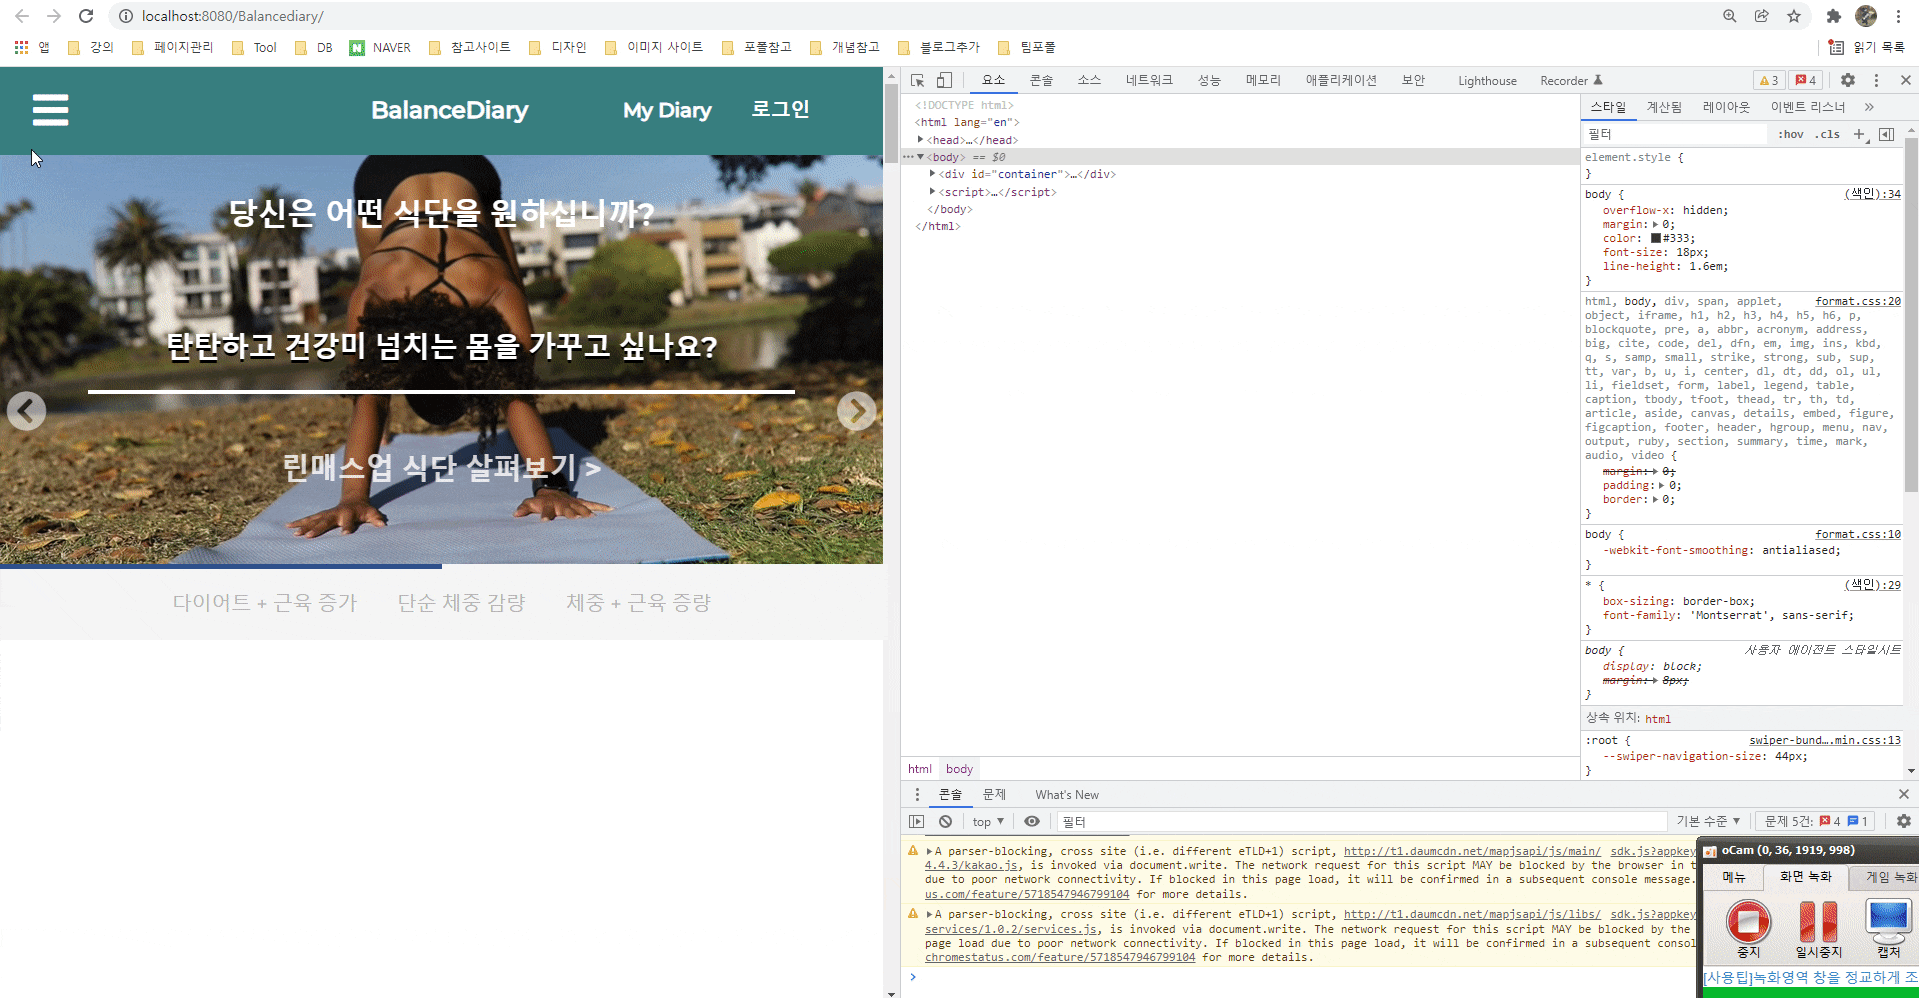Open the console context dropdown top
Viewport: 1919px width, 998px height.
coord(988,821)
